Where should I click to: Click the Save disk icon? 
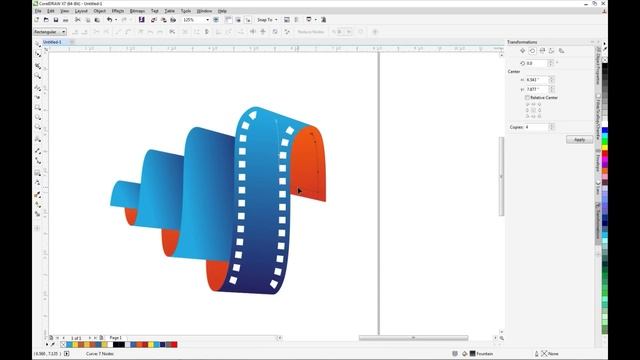(x=56, y=20)
